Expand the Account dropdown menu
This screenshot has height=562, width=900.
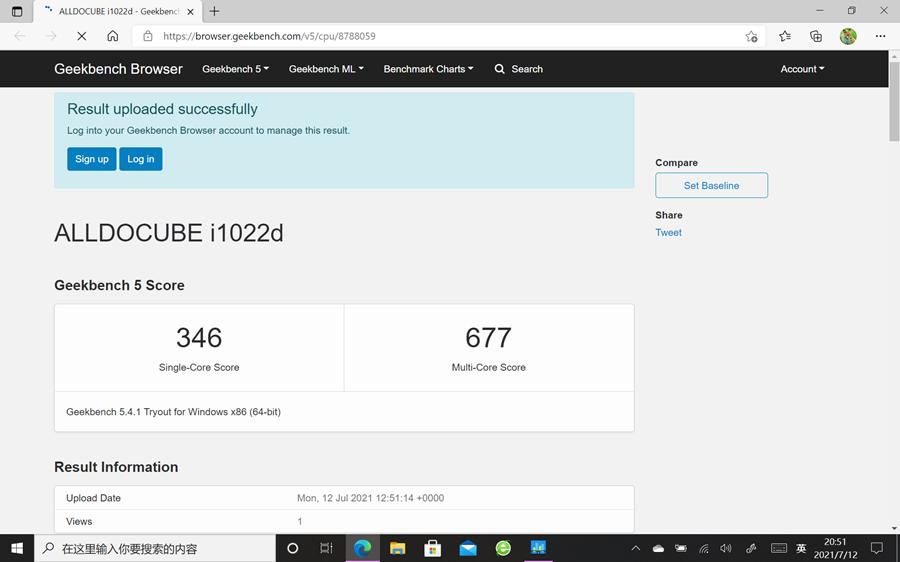point(802,69)
